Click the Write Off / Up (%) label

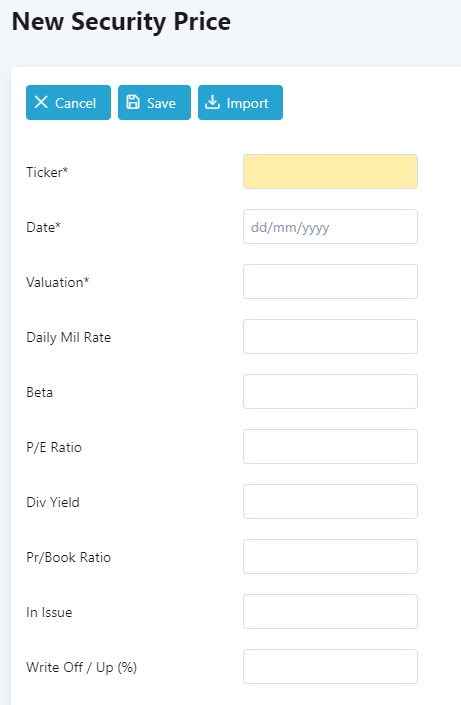(x=81, y=667)
